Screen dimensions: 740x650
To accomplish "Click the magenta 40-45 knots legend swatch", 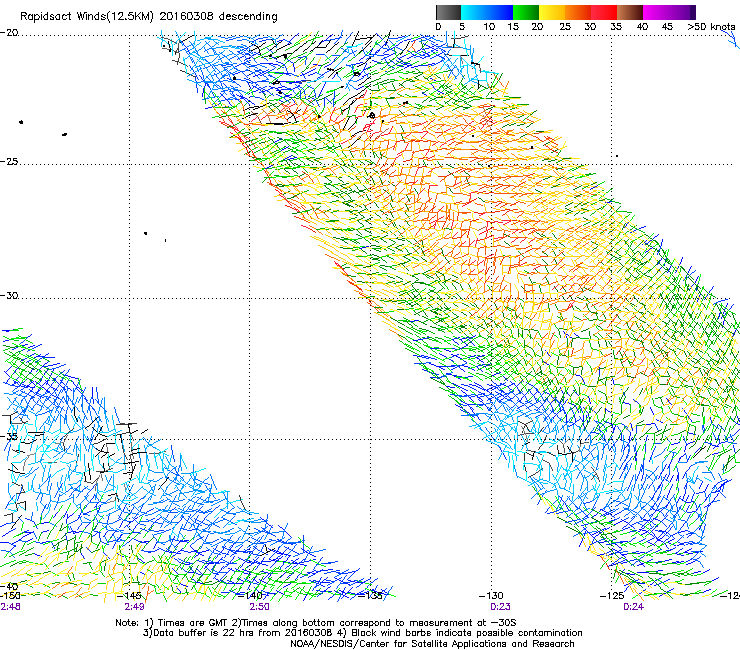I will click(x=656, y=12).
